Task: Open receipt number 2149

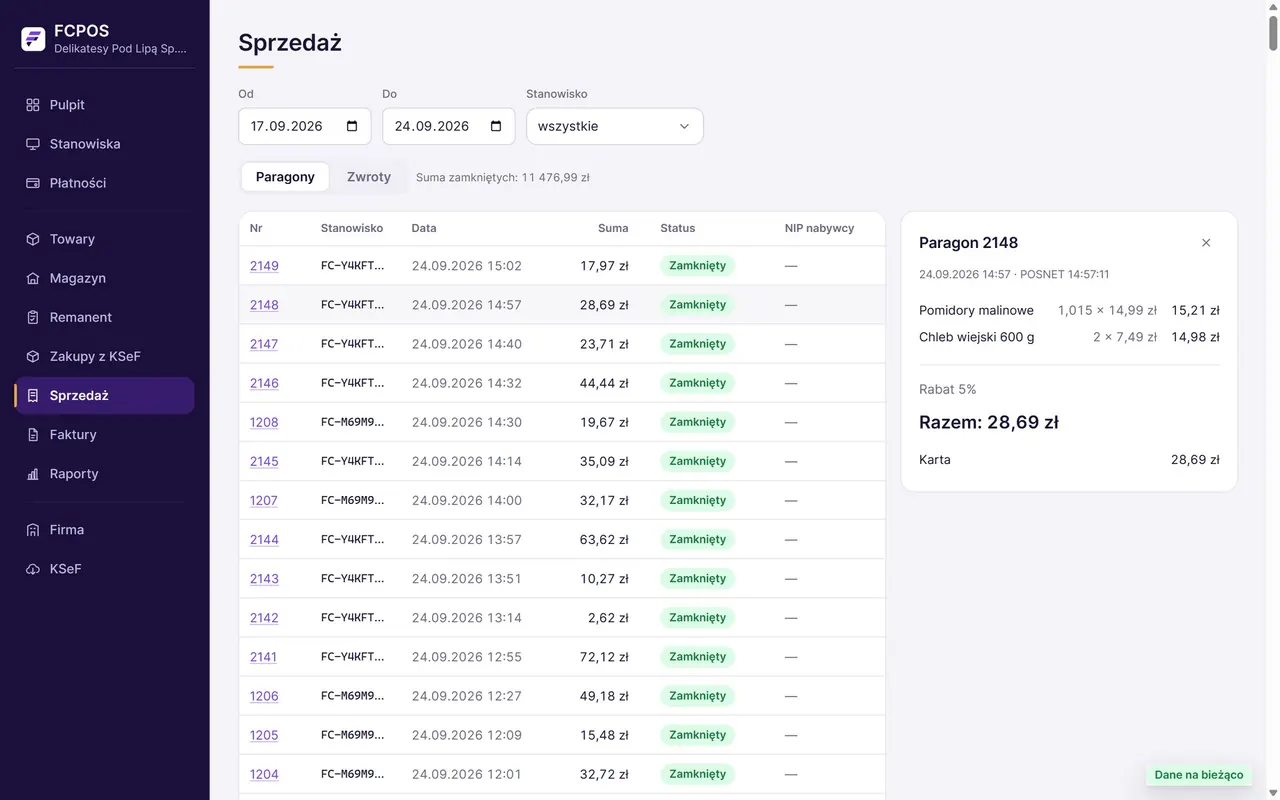Action: click(x=264, y=266)
